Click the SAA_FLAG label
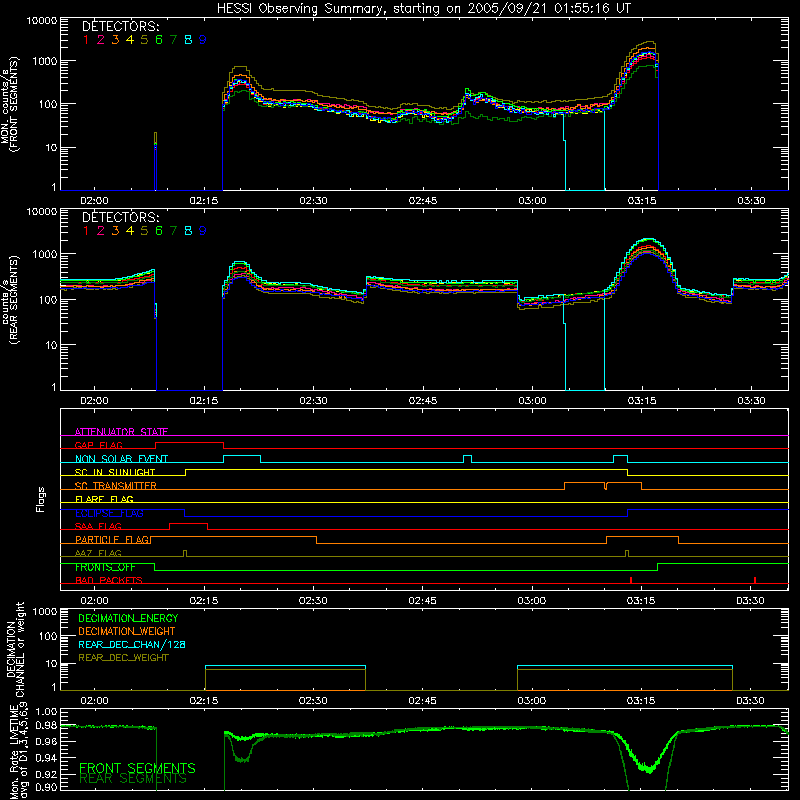 [98, 526]
